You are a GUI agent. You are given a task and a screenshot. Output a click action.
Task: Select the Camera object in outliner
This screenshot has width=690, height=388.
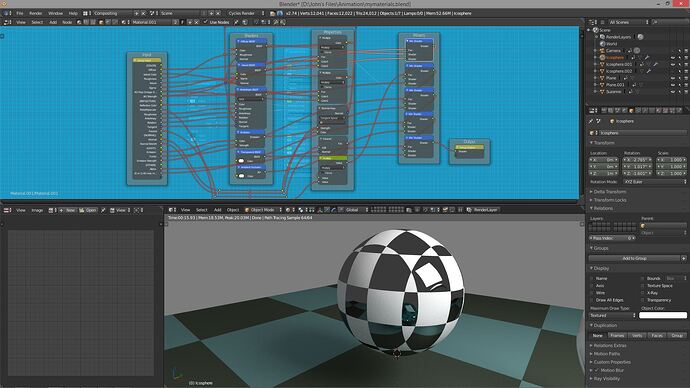pos(613,51)
